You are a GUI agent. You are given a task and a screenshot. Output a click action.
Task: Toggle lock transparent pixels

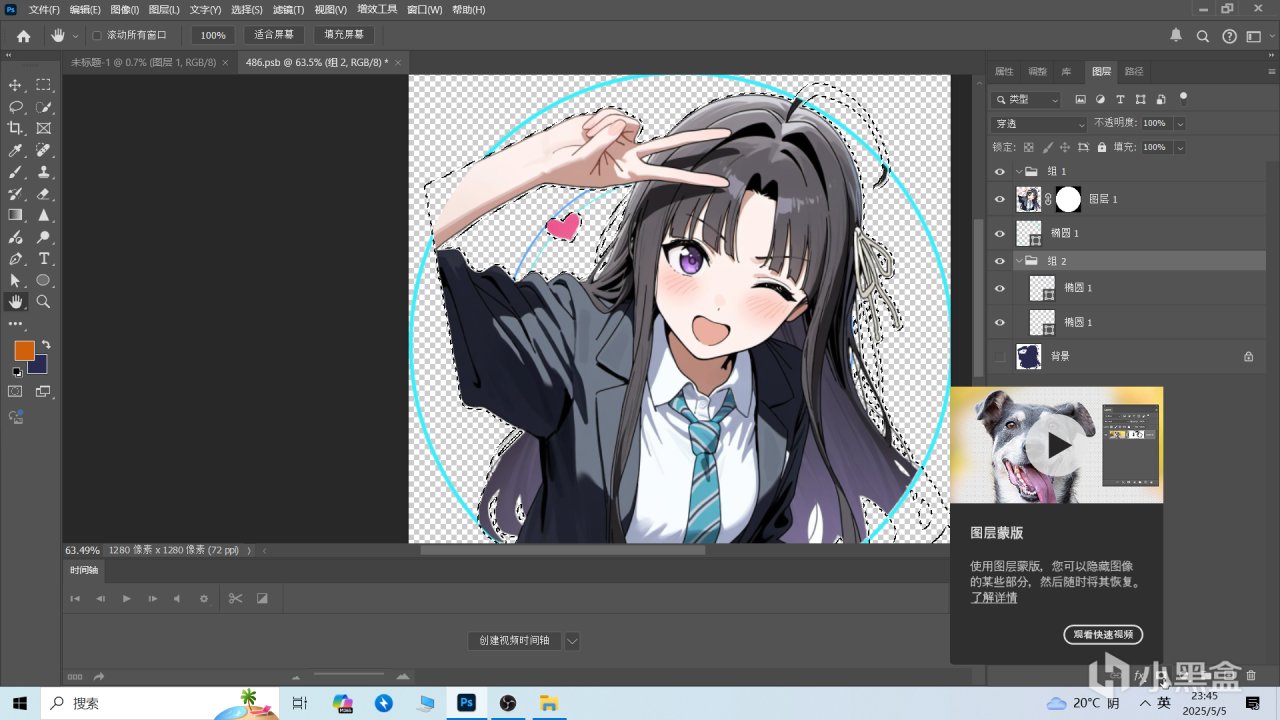[x=1028, y=147]
